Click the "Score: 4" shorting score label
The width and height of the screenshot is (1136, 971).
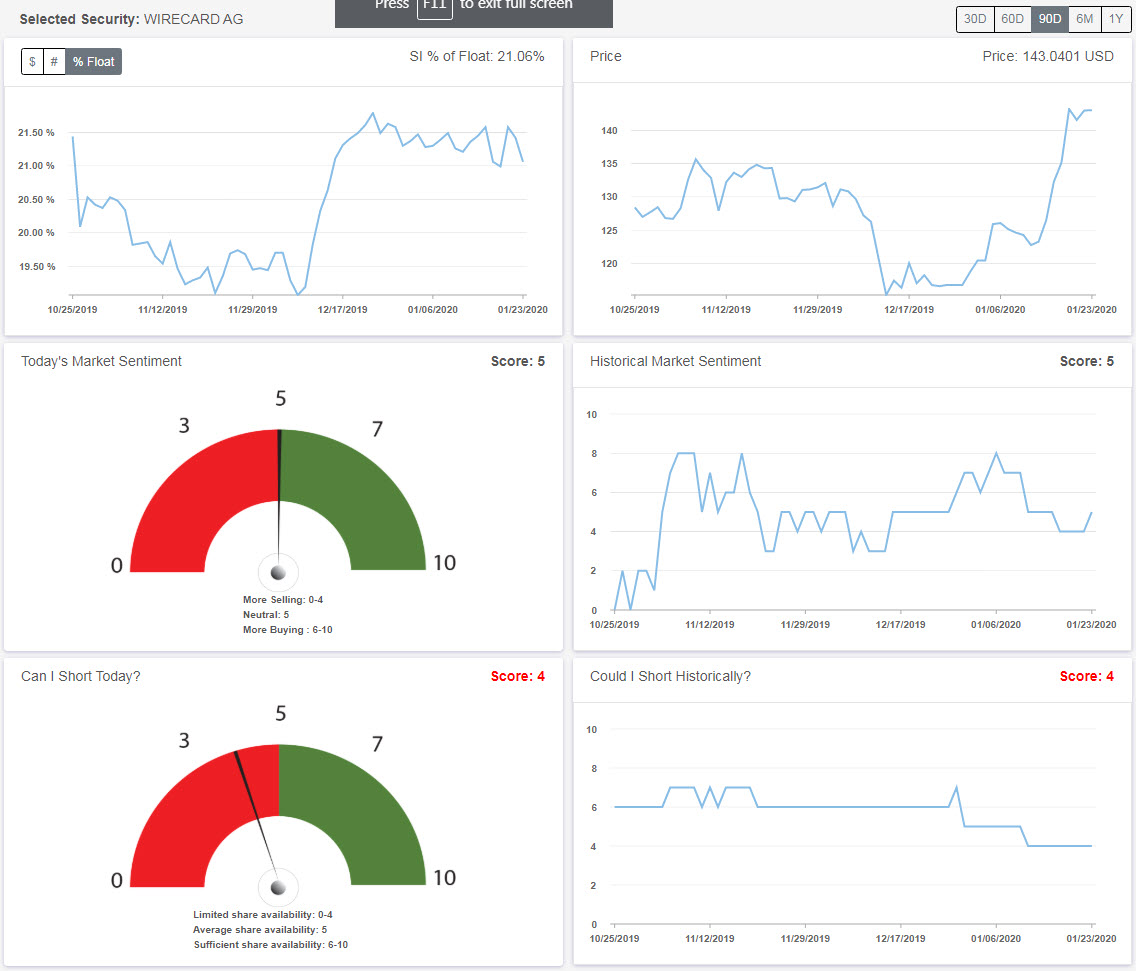518,676
